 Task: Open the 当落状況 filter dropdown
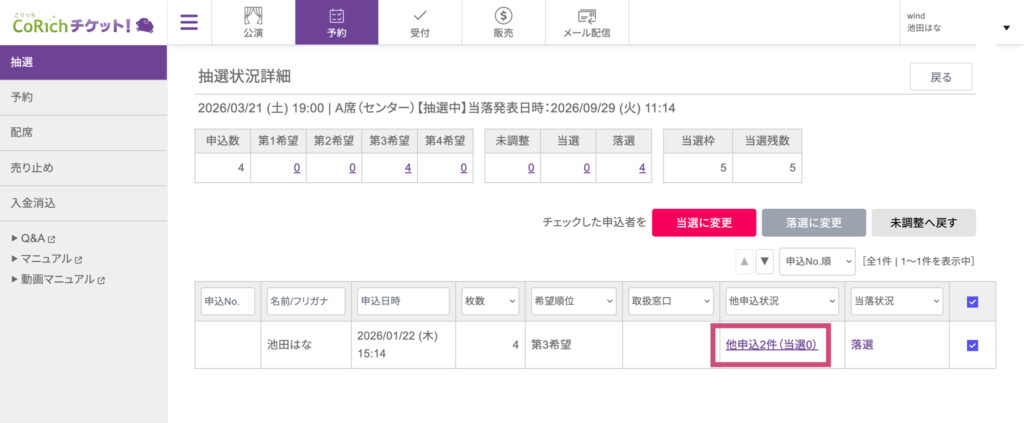896,301
